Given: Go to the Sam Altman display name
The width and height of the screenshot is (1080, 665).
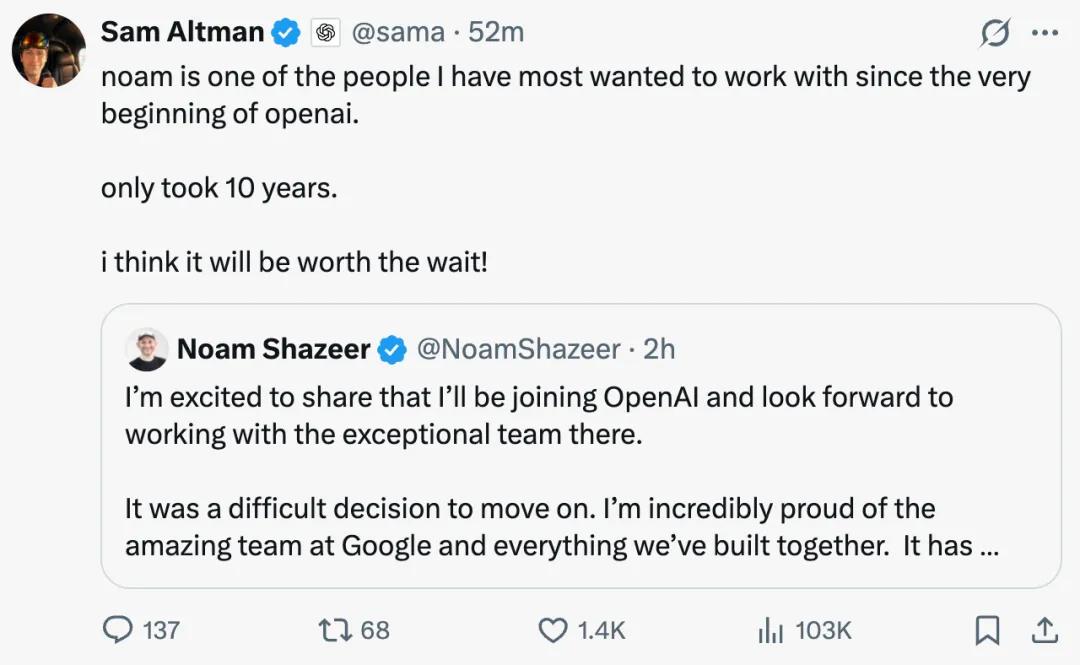Looking at the screenshot, I should [x=183, y=32].
